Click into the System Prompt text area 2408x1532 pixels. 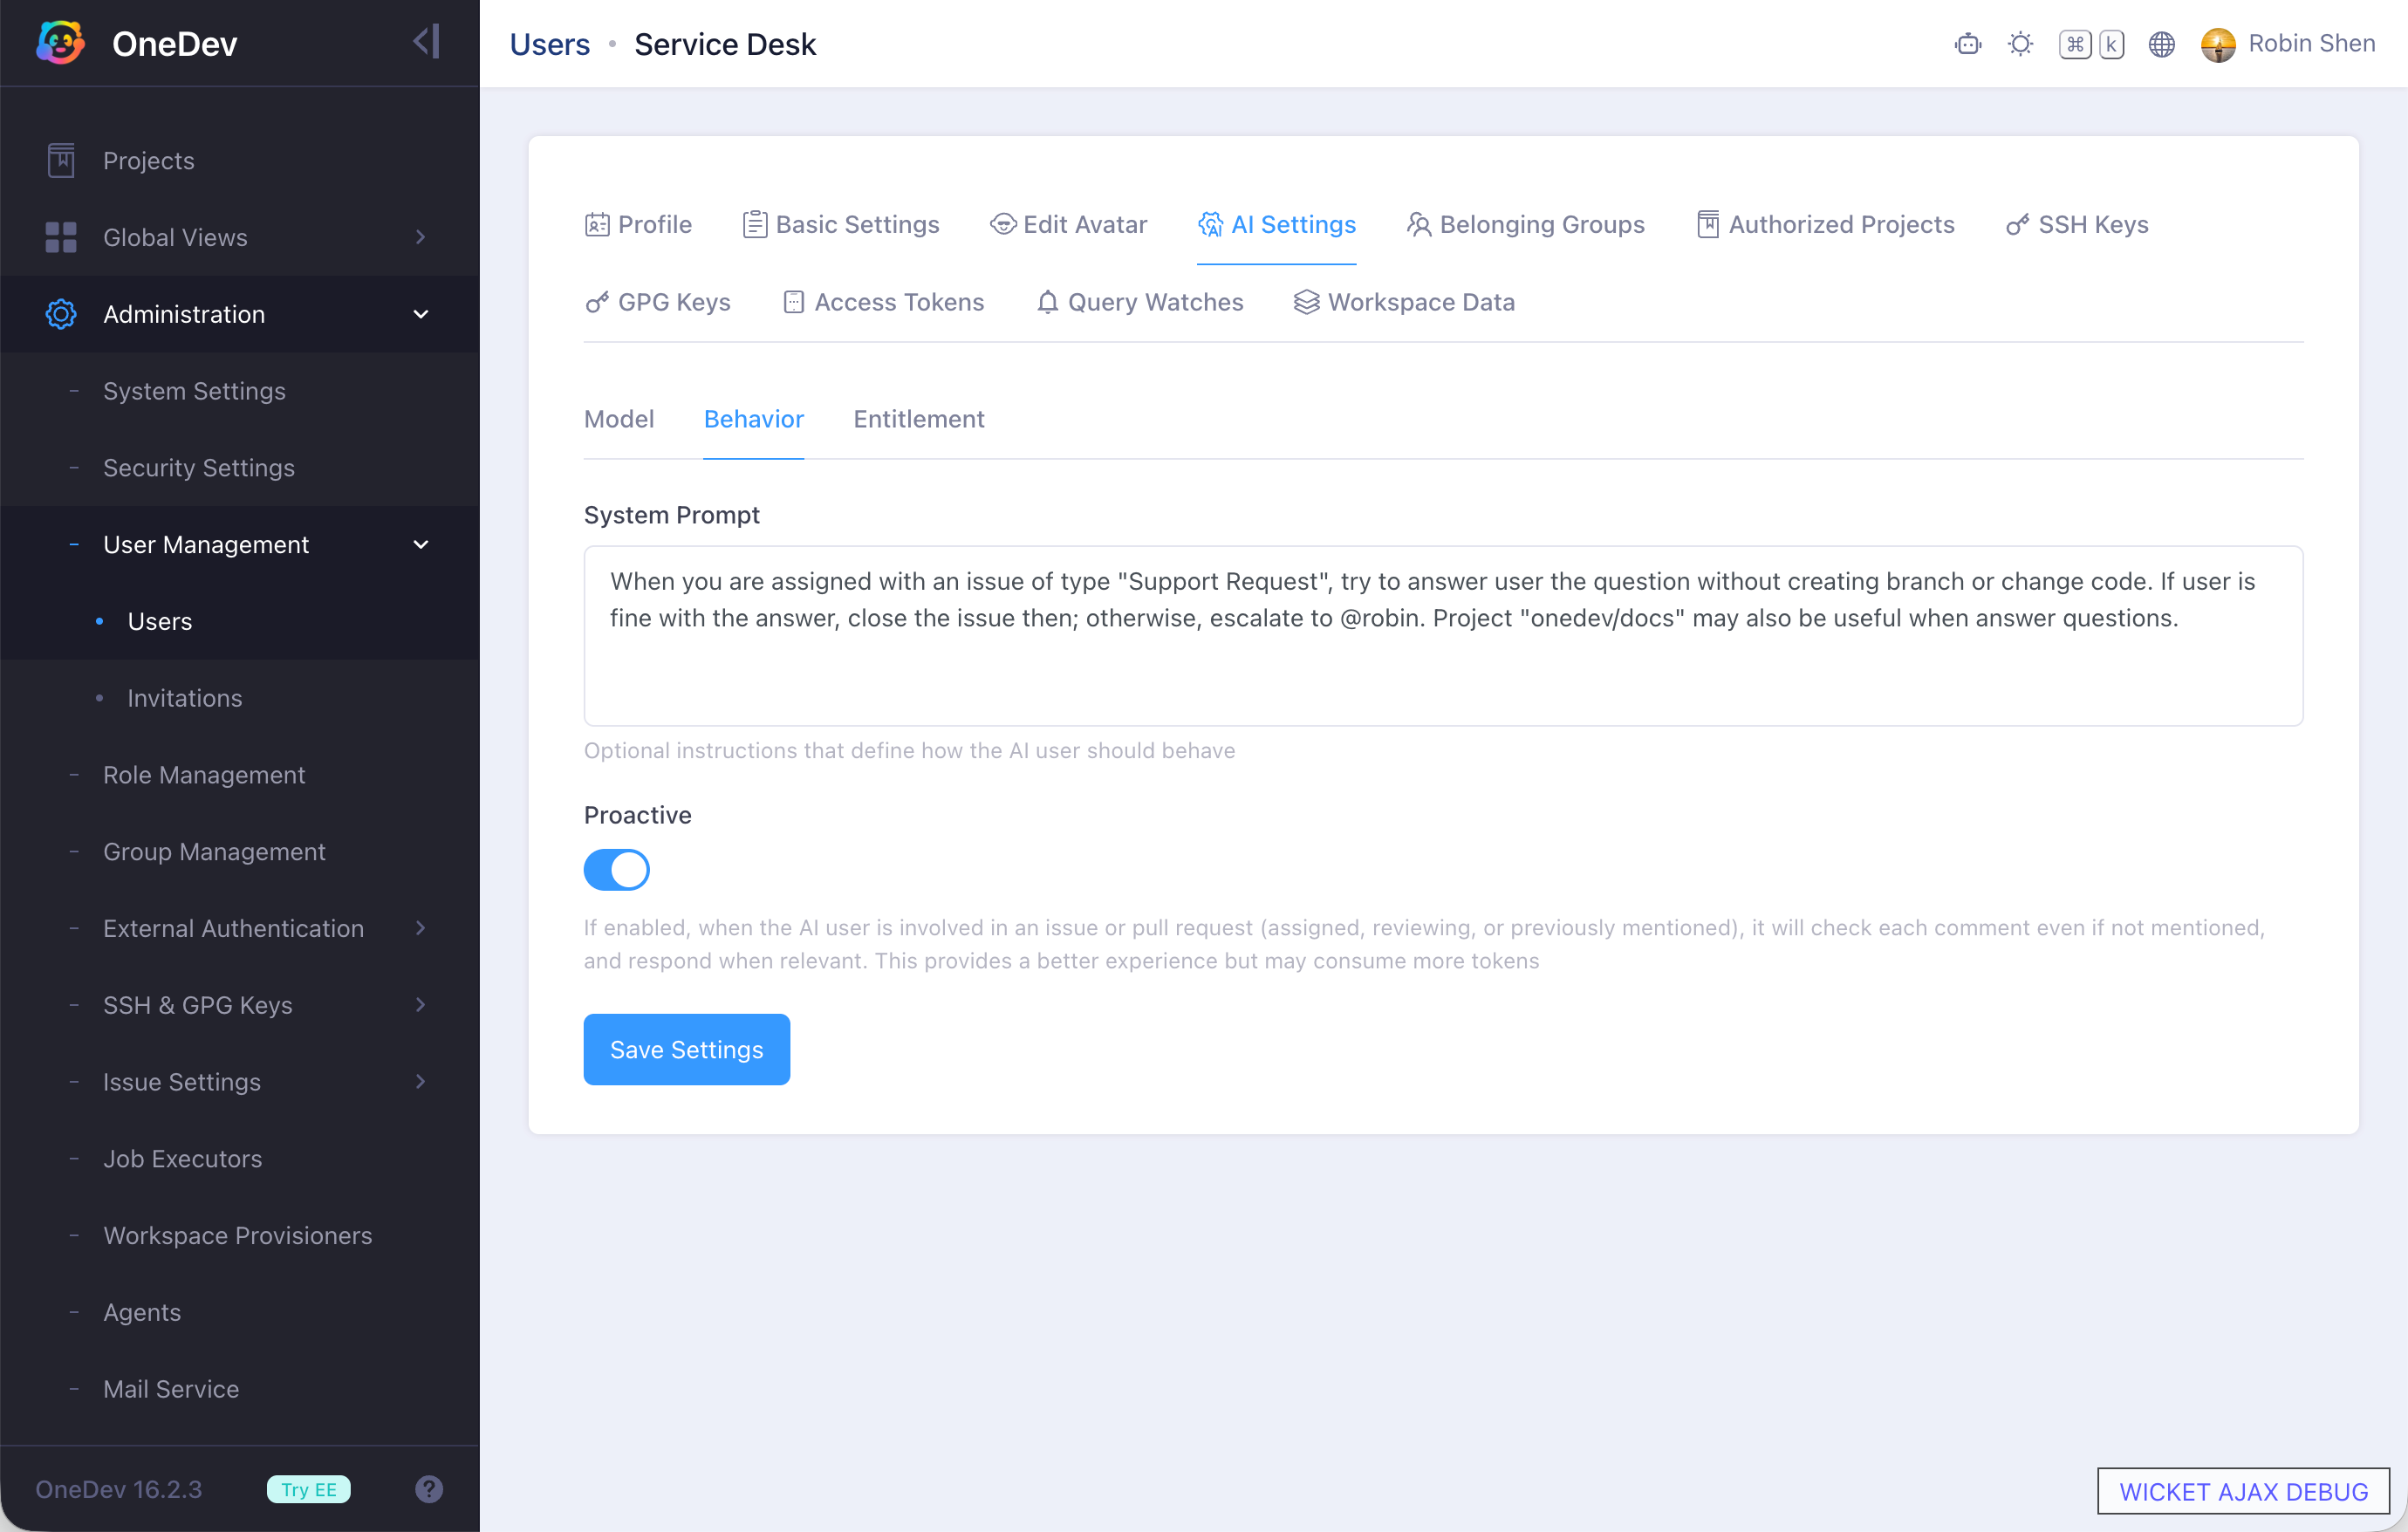pyautogui.click(x=1443, y=635)
